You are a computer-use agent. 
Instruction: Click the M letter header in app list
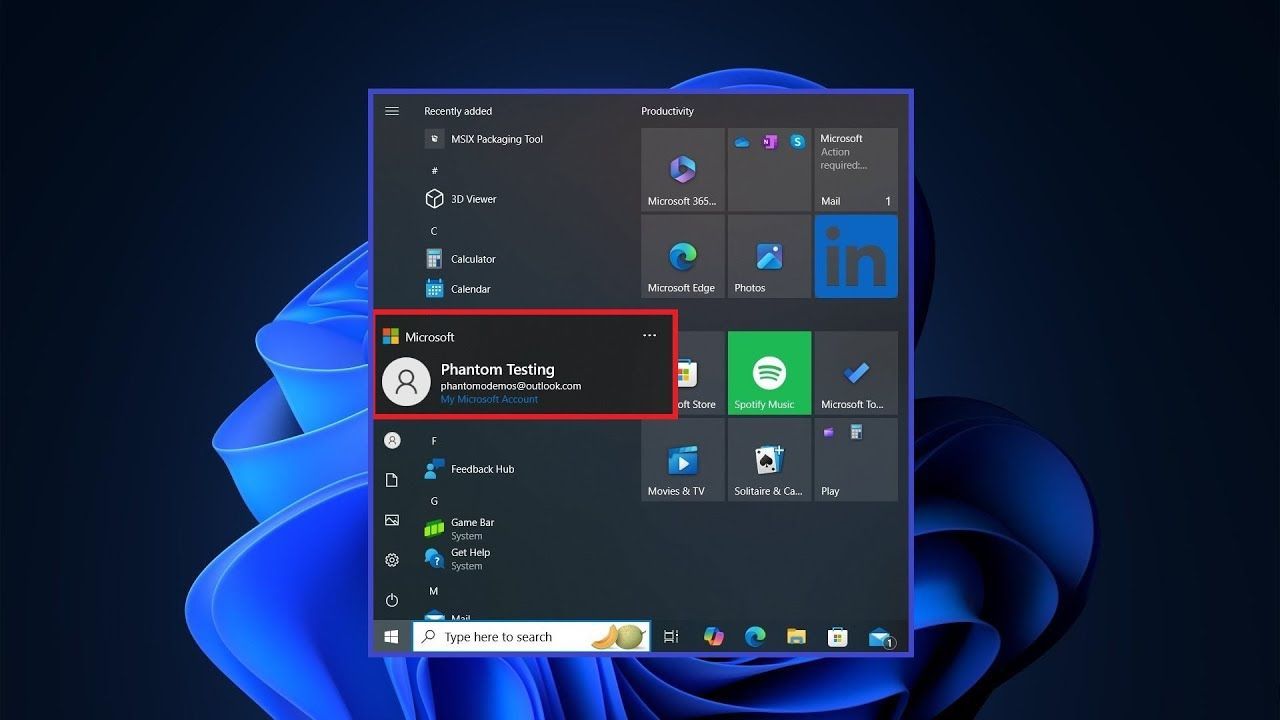coord(434,591)
